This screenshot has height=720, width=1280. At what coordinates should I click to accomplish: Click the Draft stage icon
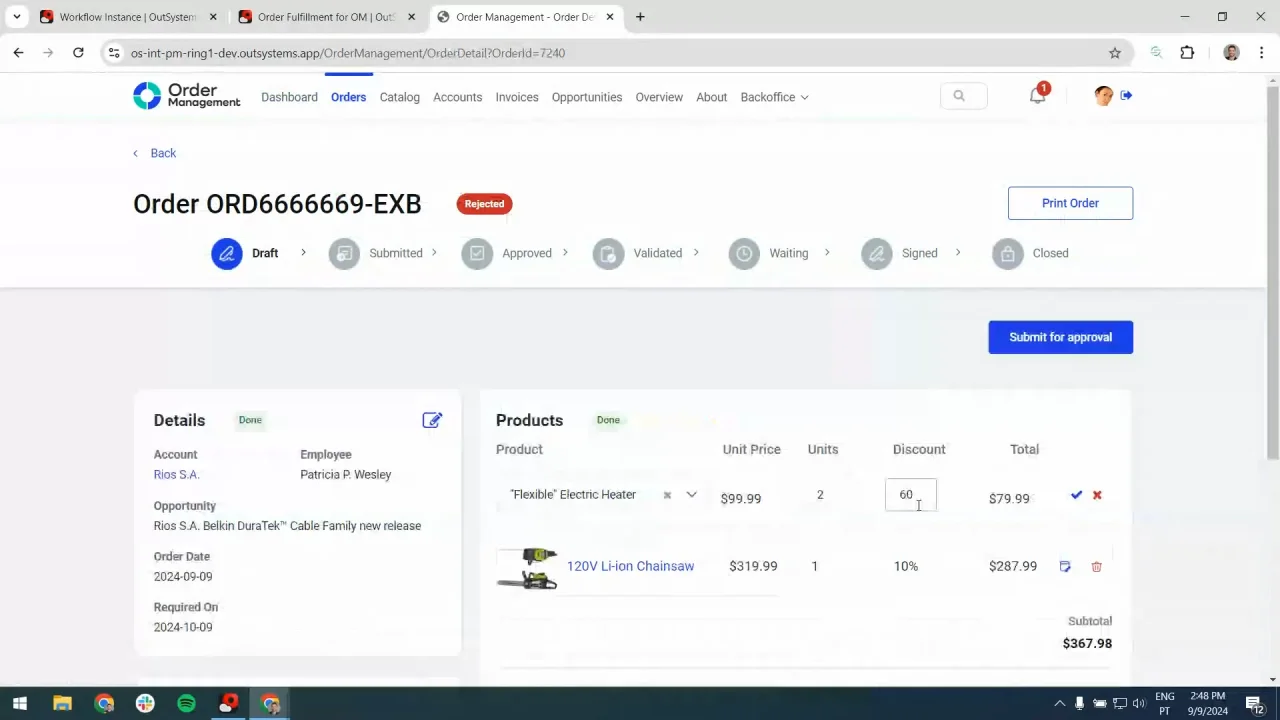(x=227, y=253)
